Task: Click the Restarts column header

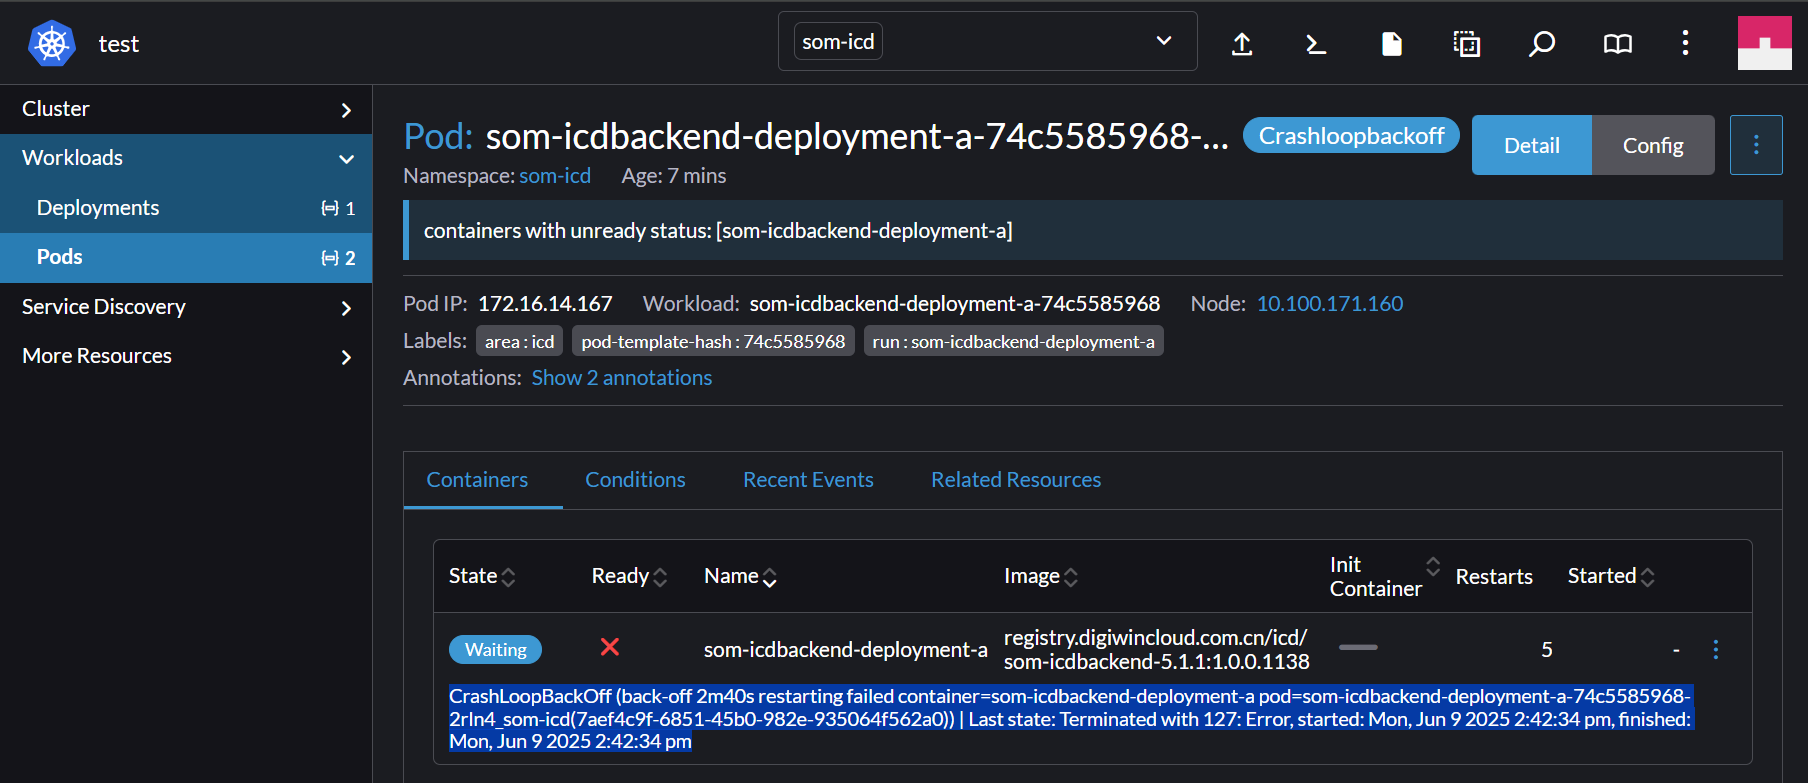Action: pos(1494,577)
